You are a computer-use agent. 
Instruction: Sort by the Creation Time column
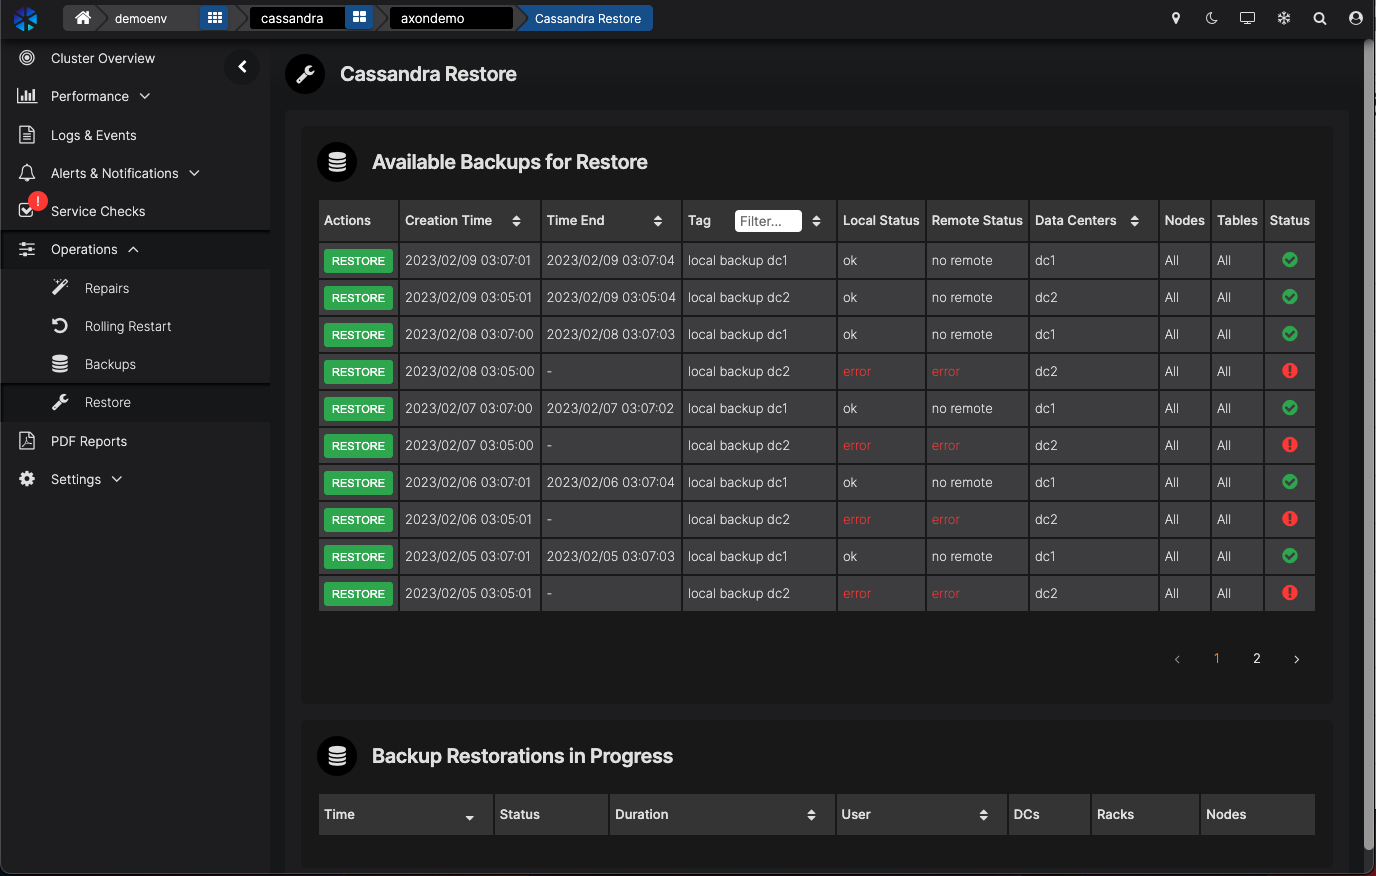516,221
